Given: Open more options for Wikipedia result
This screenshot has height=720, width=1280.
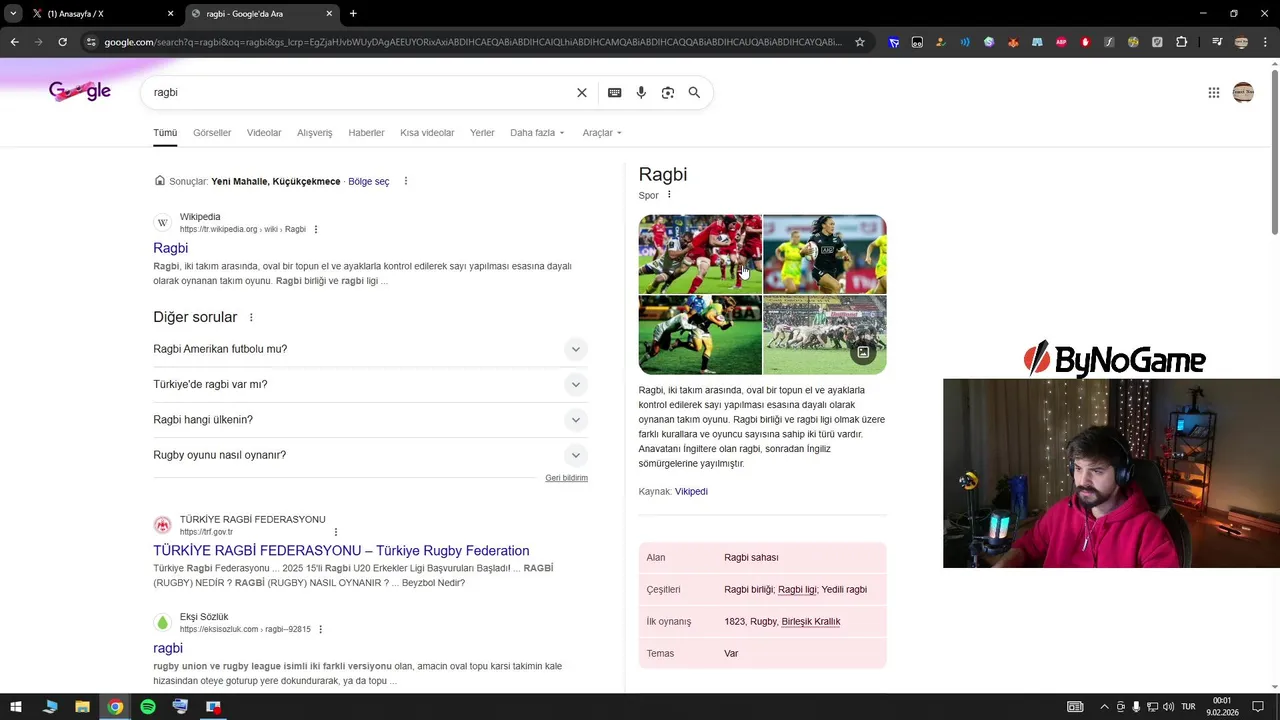Looking at the screenshot, I should tap(316, 229).
